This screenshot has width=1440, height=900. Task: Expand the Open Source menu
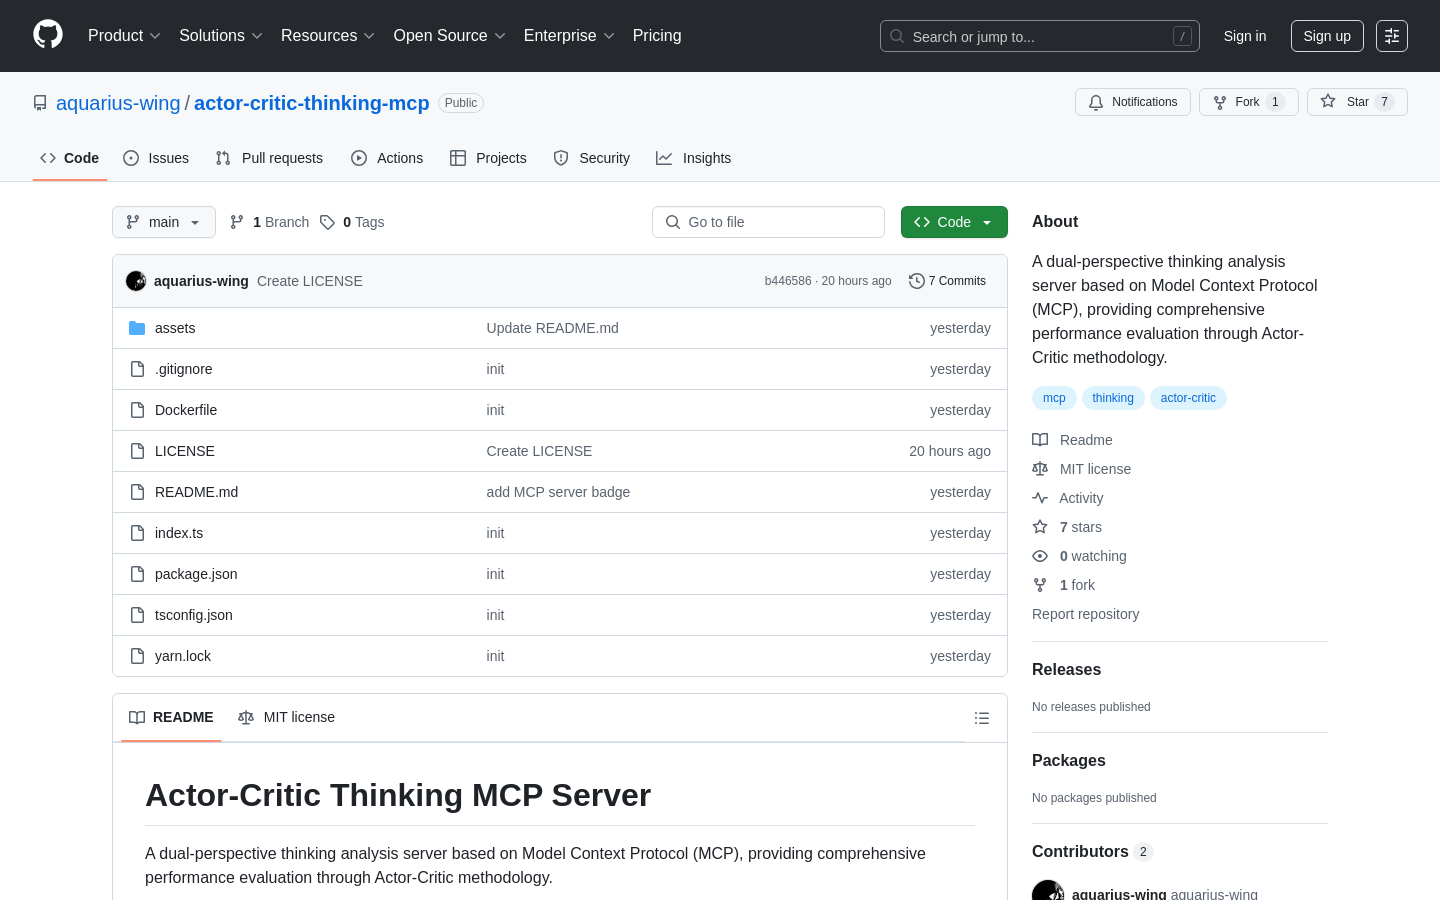click(449, 36)
